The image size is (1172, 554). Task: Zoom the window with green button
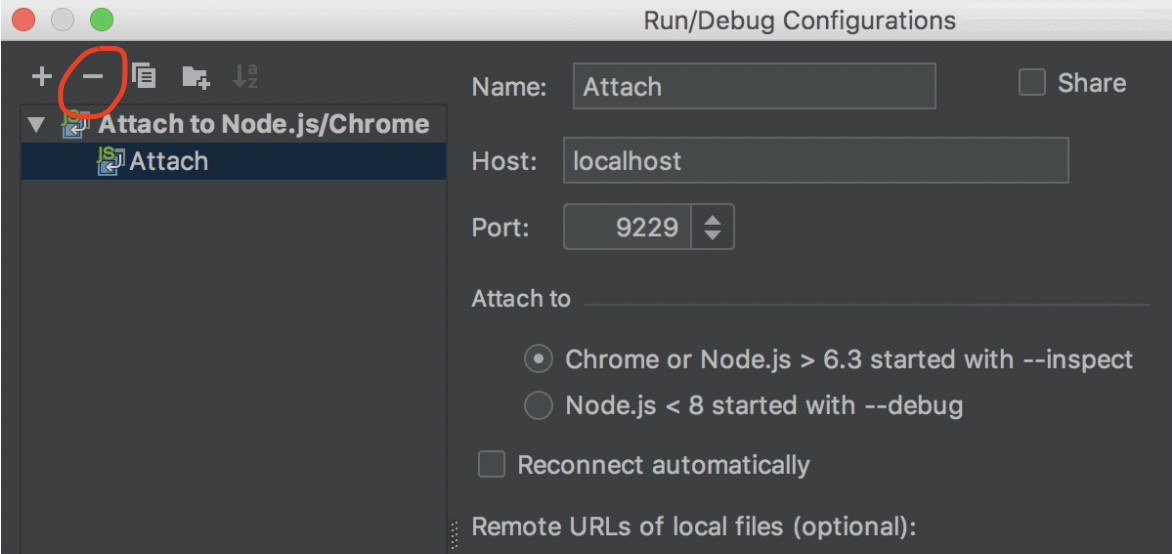point(101,19)
